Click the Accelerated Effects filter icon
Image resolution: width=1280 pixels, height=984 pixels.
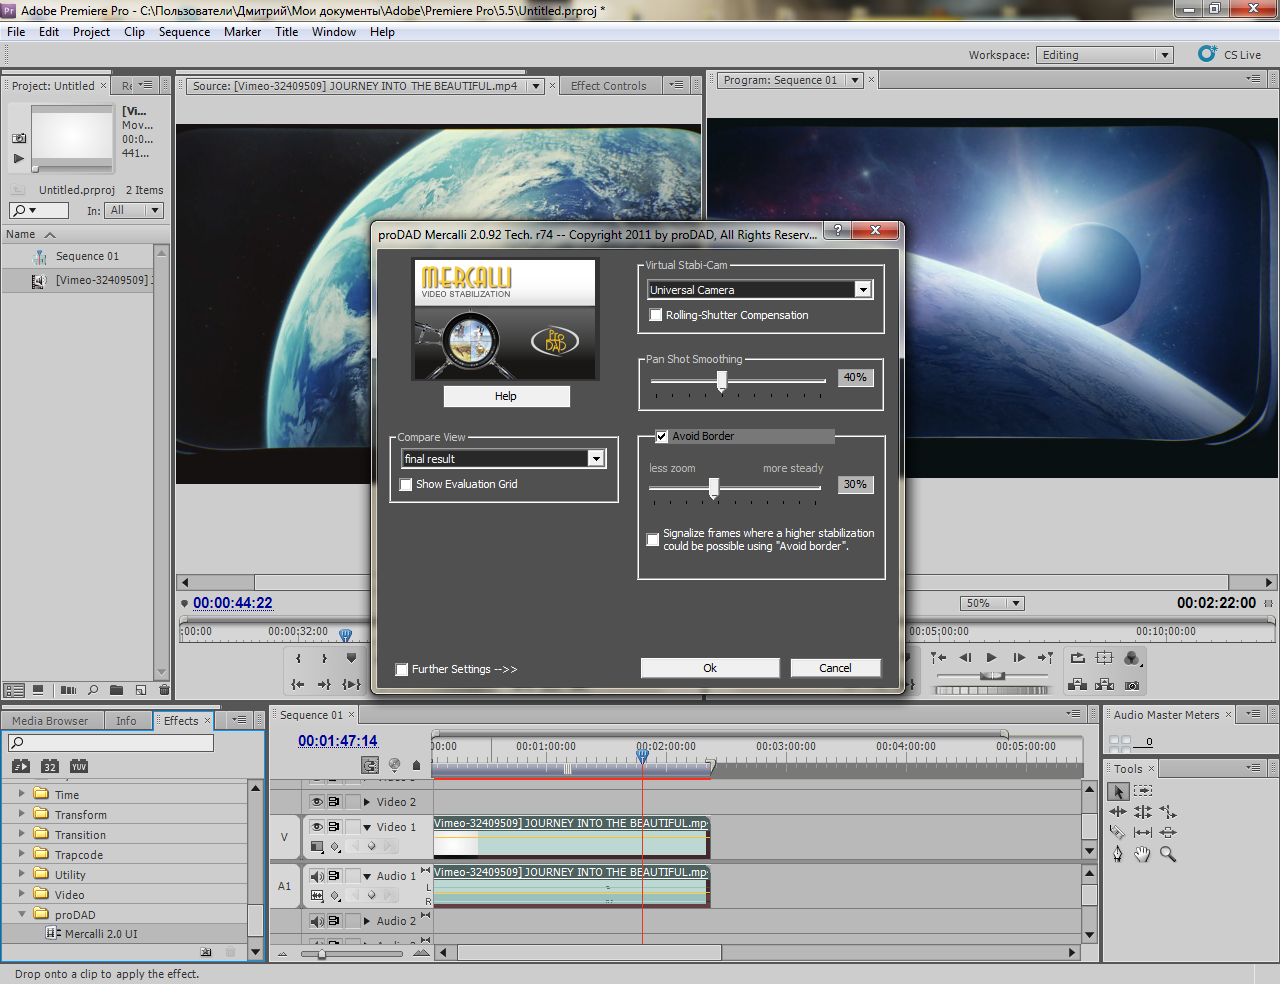(21, 766)
